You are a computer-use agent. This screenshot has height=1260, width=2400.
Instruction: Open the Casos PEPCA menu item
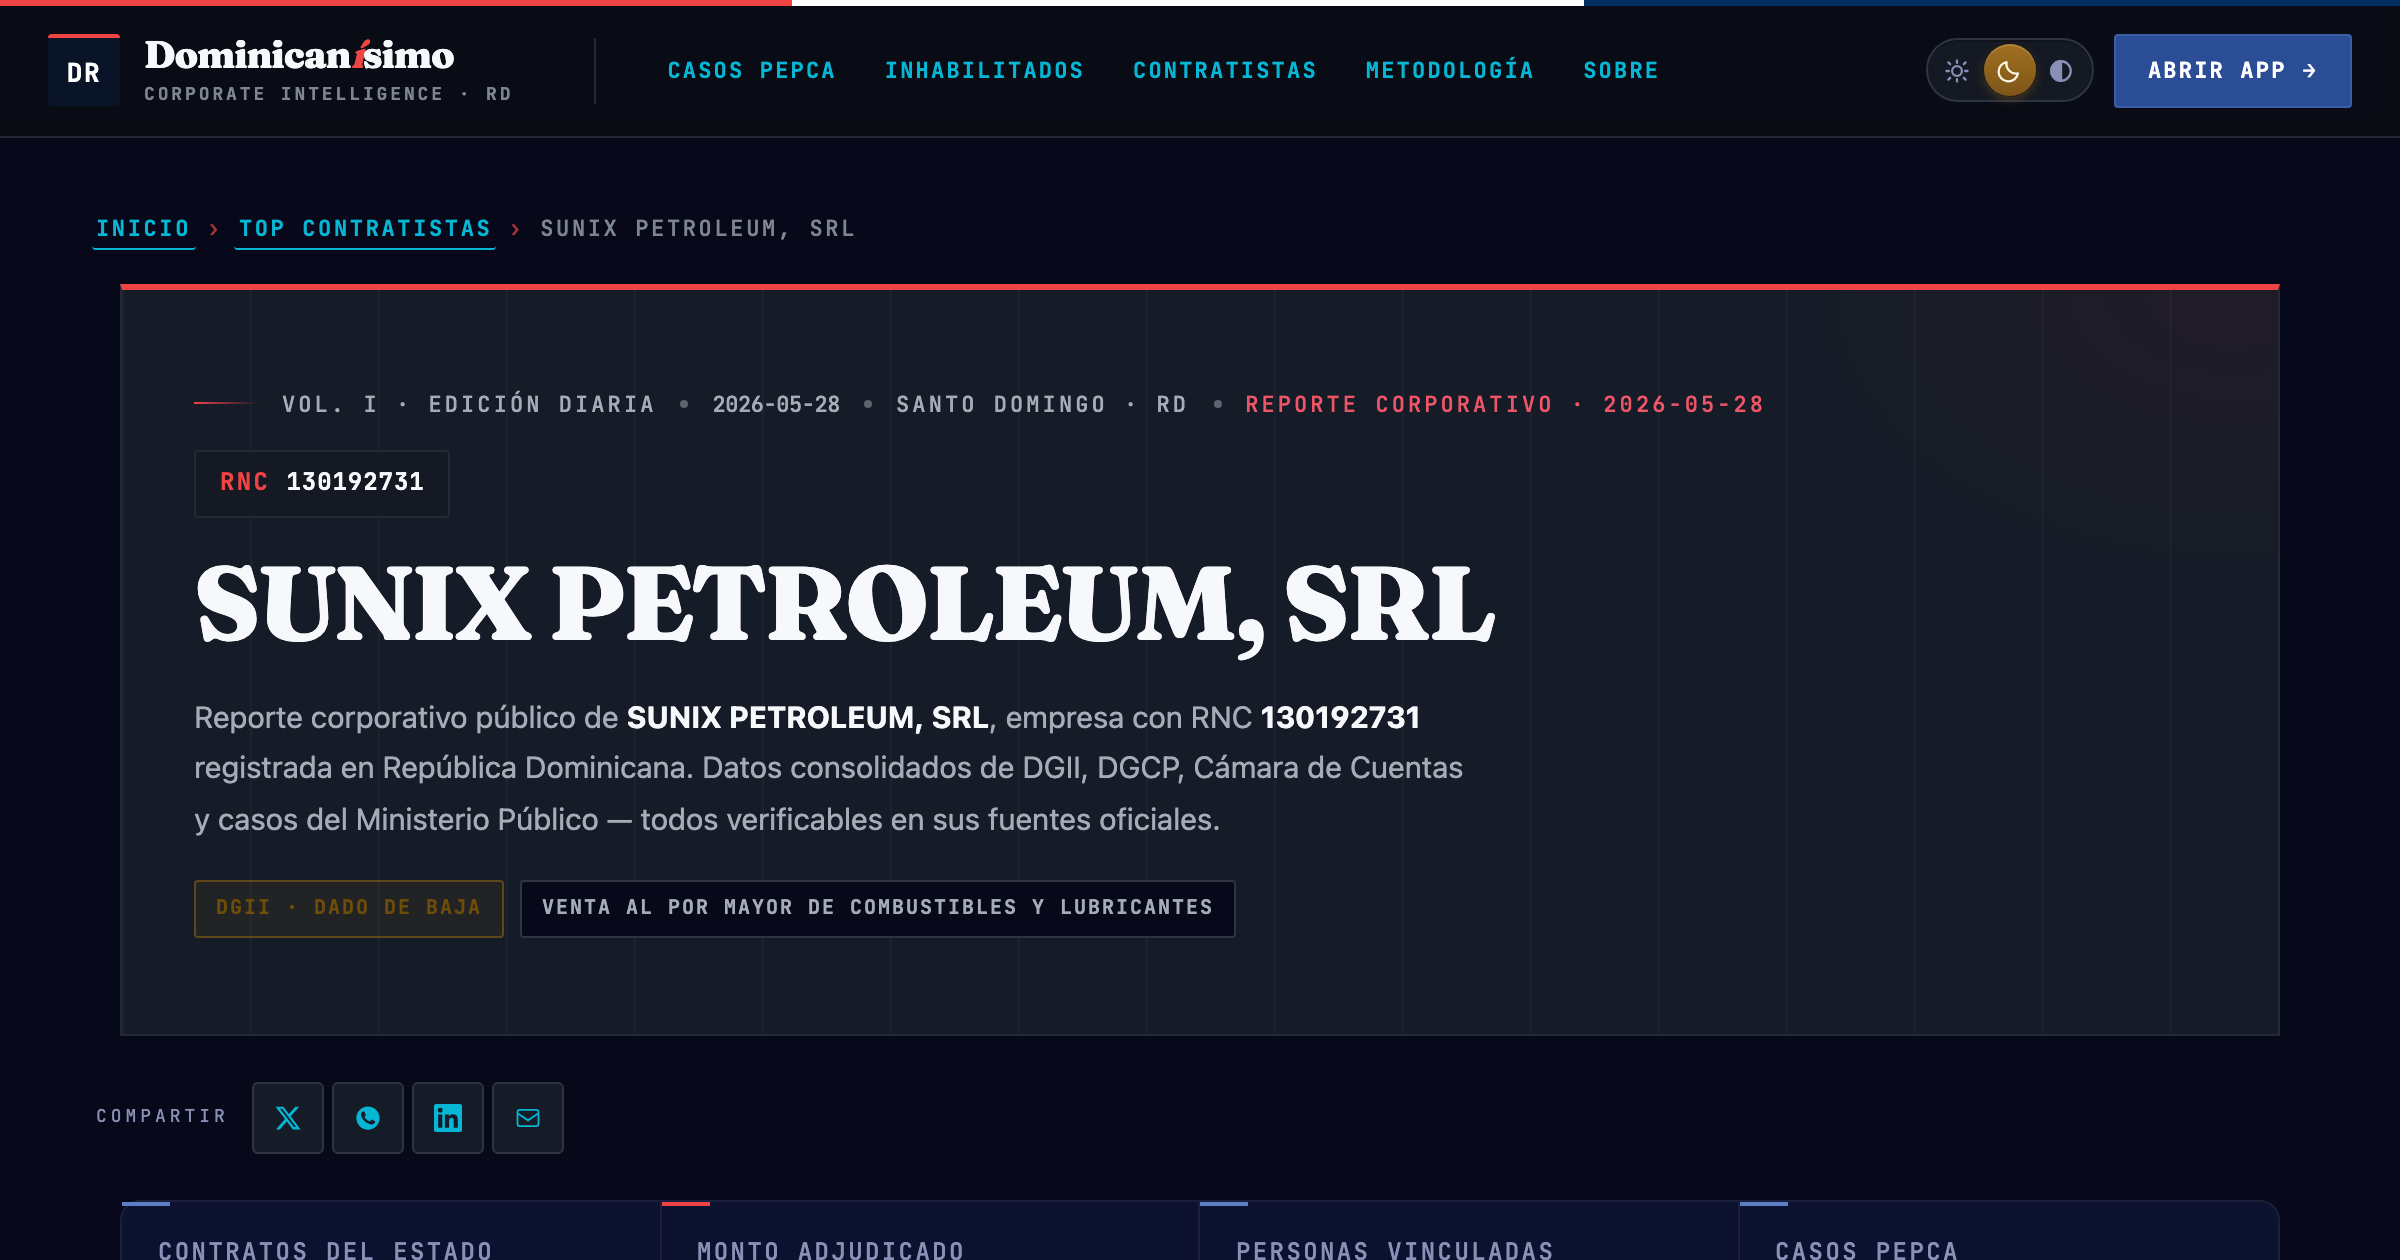[751, 71]
